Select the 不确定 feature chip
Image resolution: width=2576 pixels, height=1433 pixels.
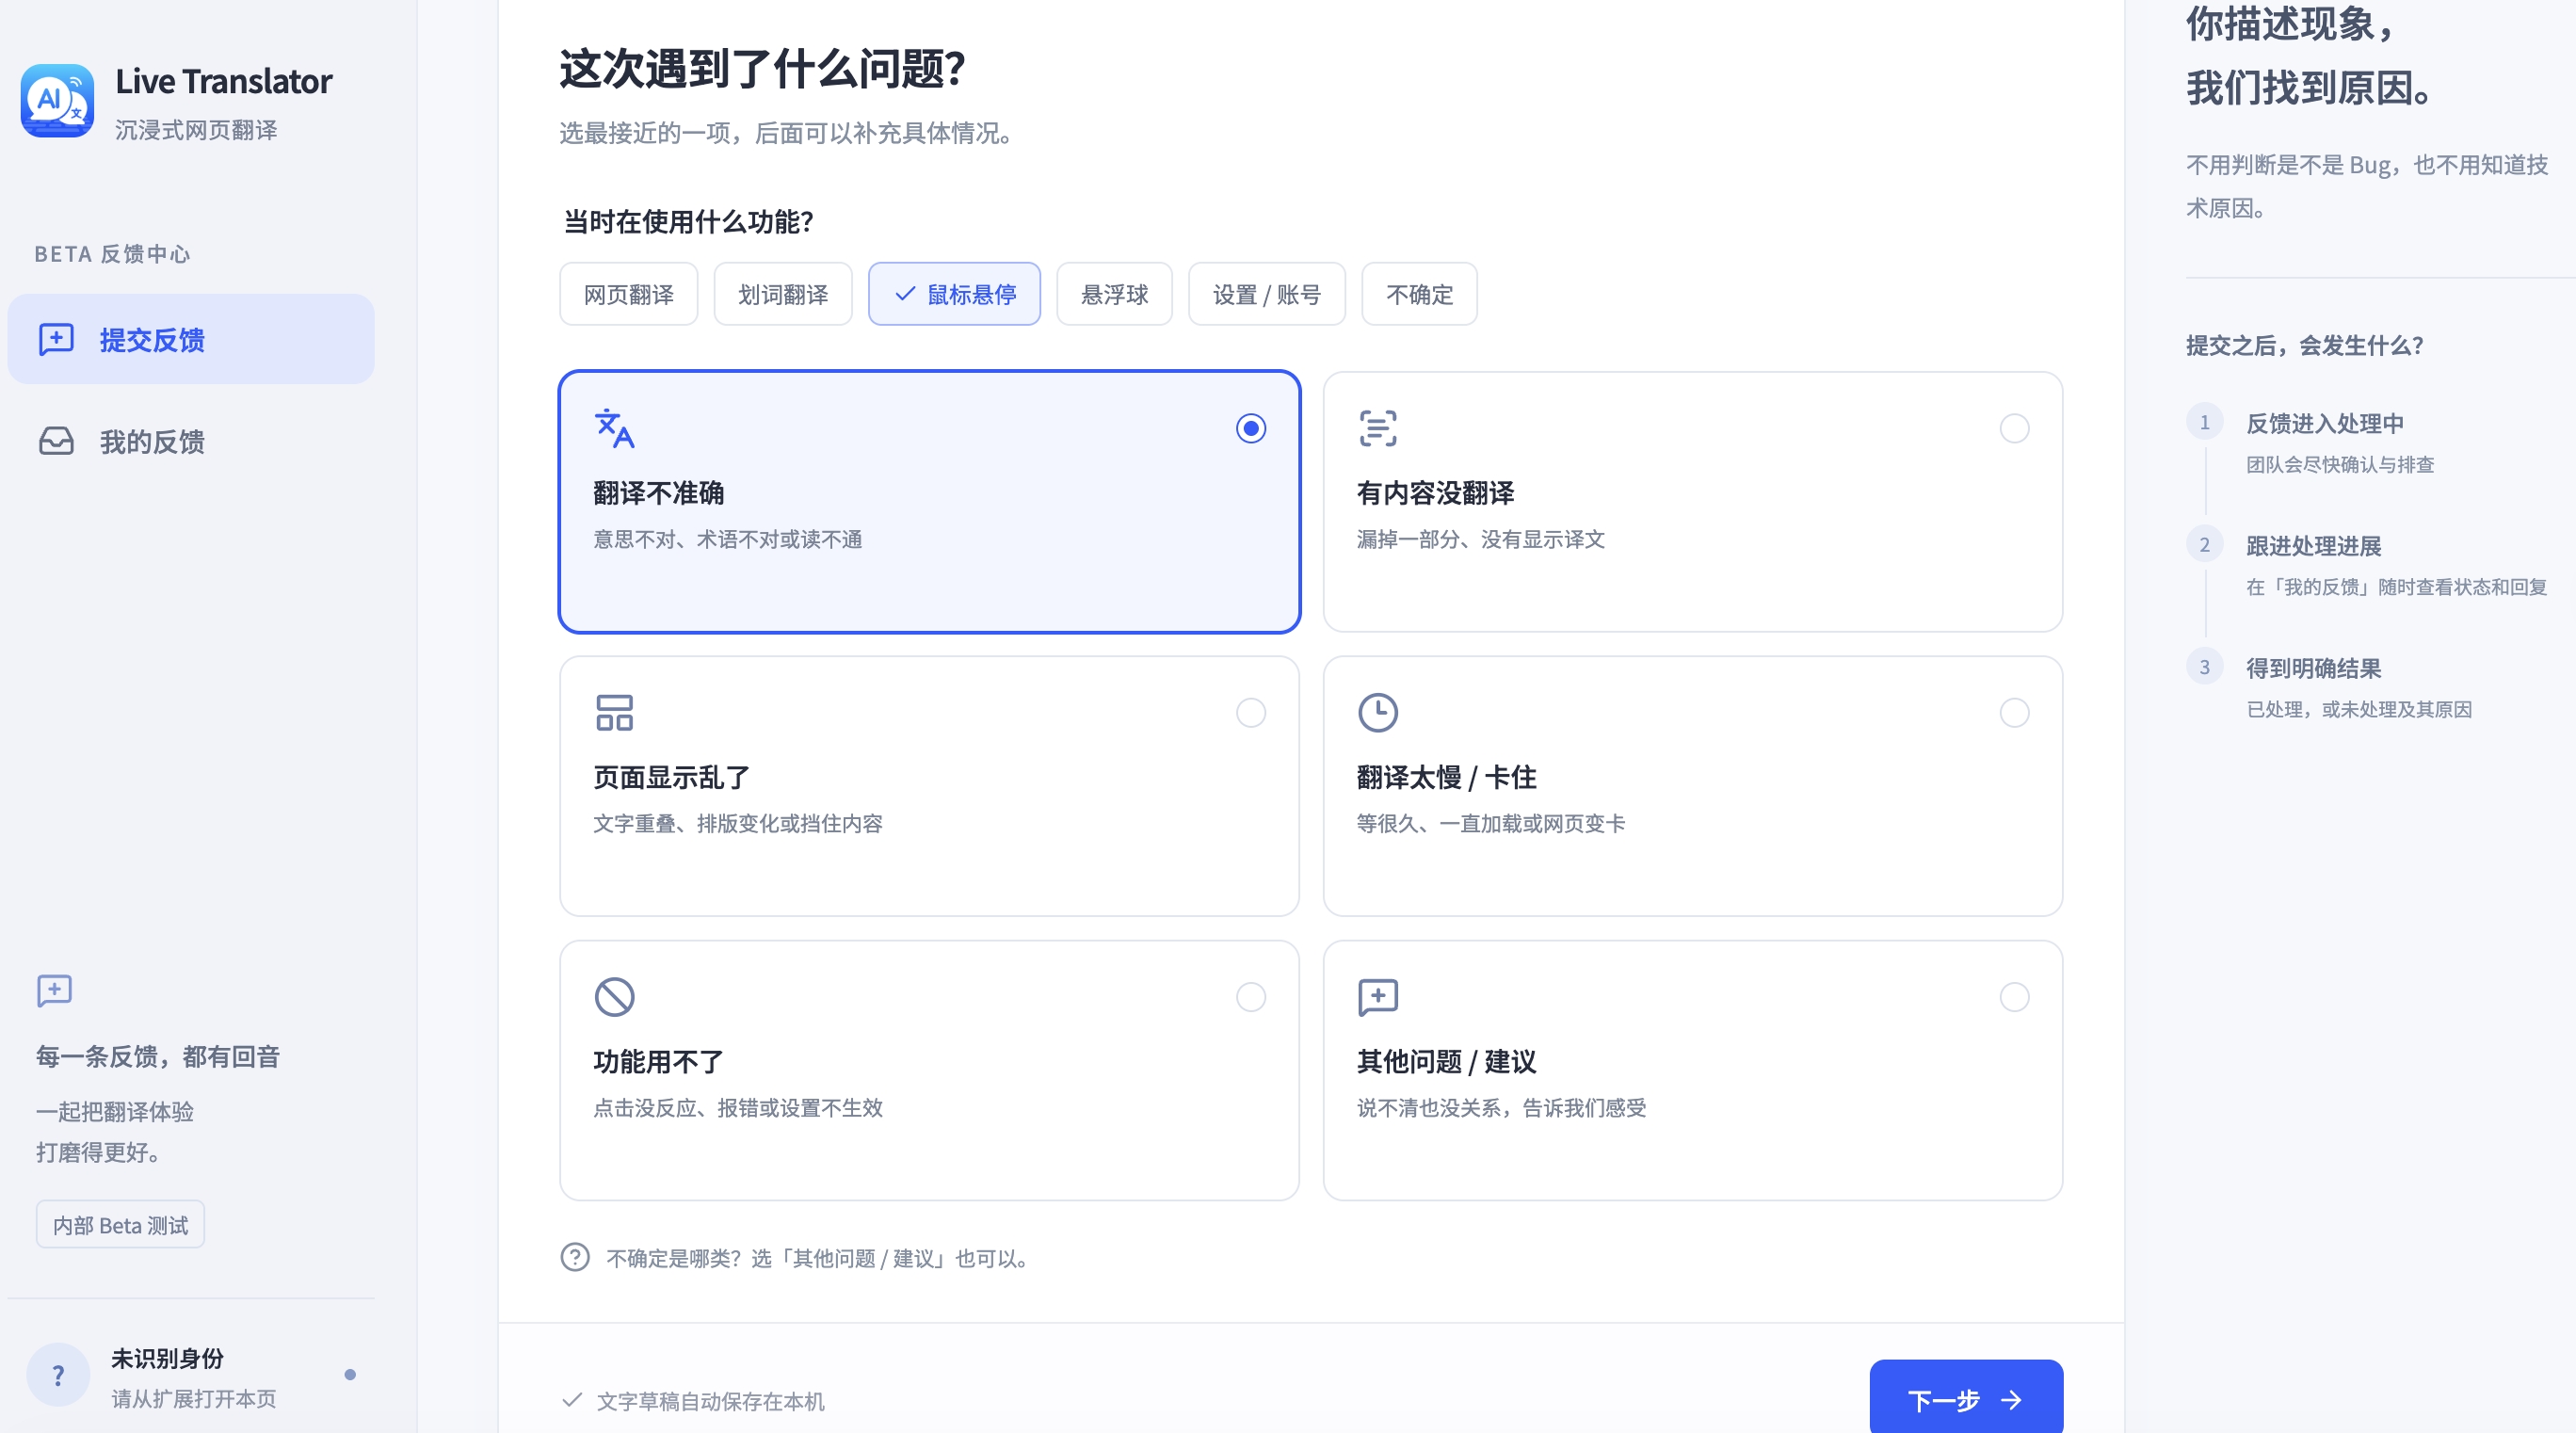[1419, 294]
